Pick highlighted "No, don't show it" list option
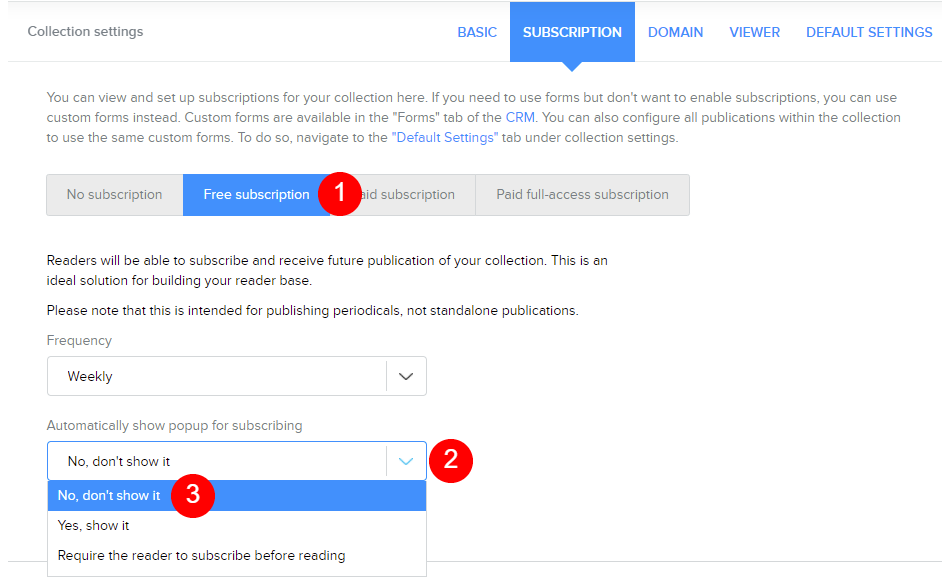Screen dimensions: 942x584 tap(110, 496)
